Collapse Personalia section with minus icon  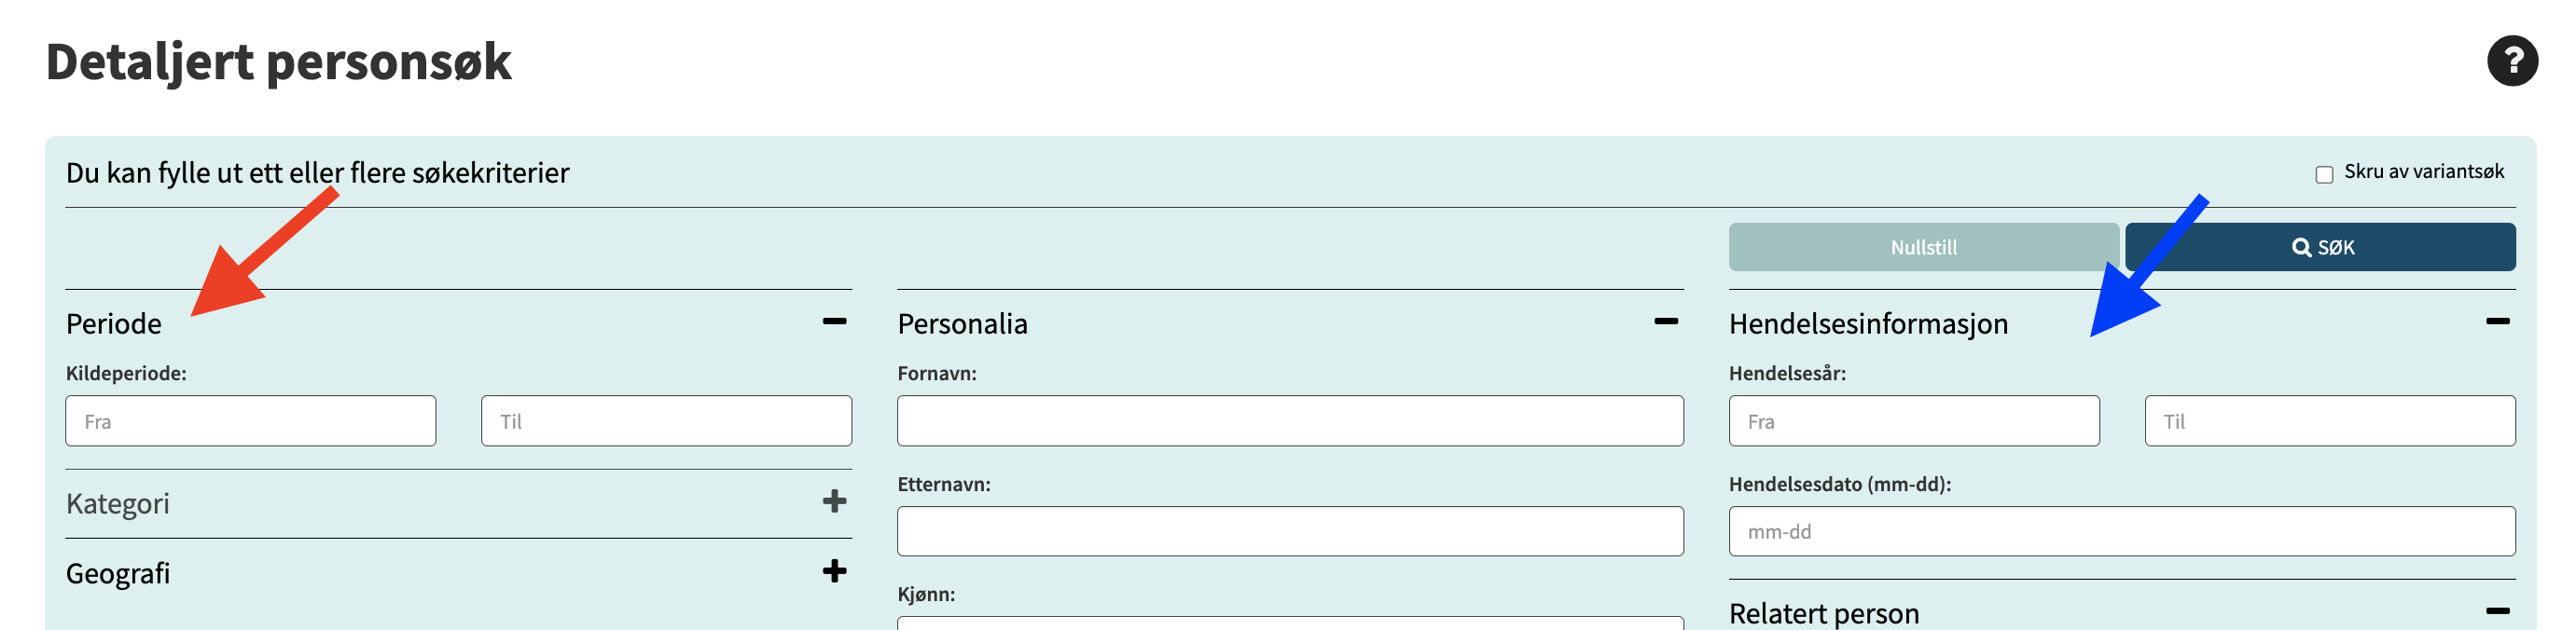pyautogui.click(x=1665, y=321)
